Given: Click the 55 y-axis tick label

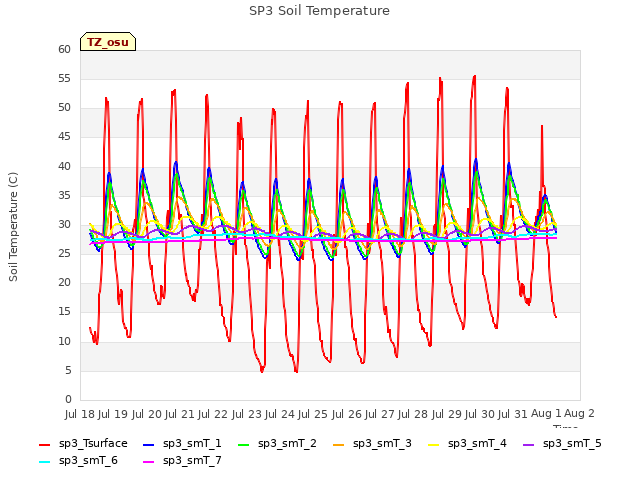Looking at the screenshot, I should (x=64, y=79).
